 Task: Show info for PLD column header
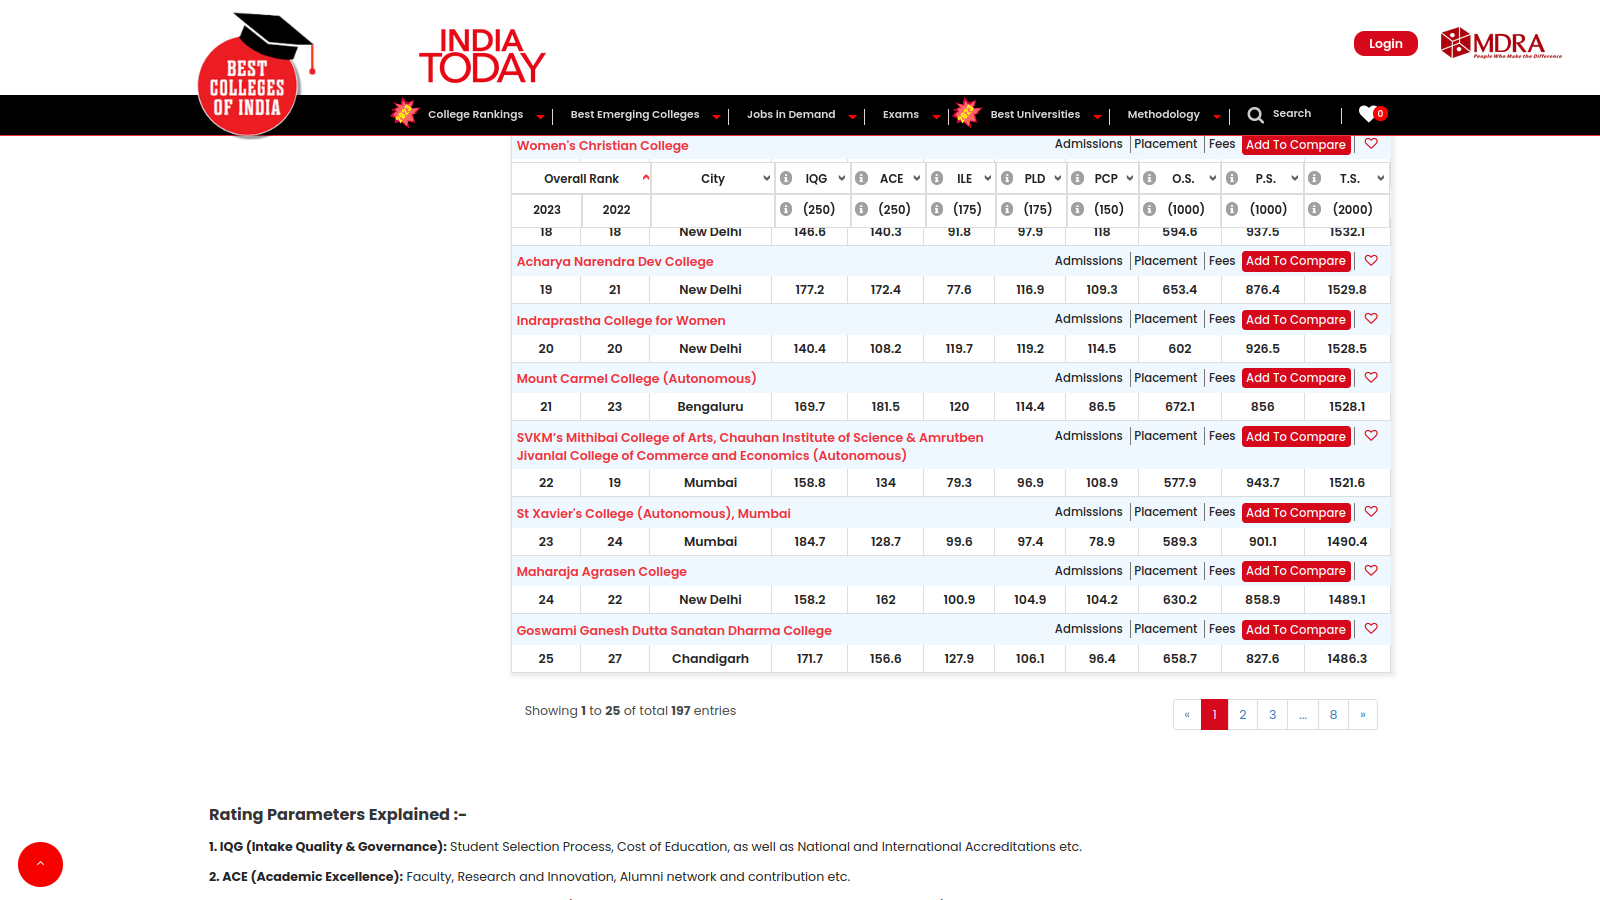point(1007,178)
